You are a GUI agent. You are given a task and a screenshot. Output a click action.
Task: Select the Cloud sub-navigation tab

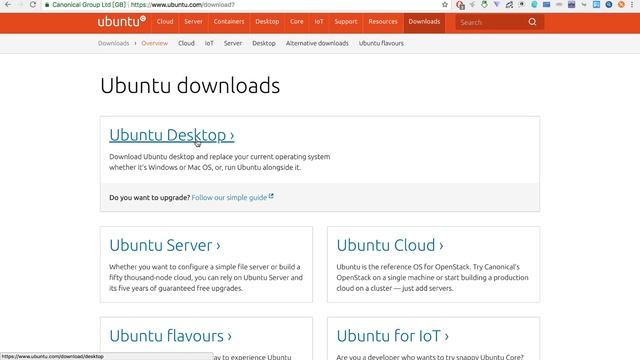(186, 43)
